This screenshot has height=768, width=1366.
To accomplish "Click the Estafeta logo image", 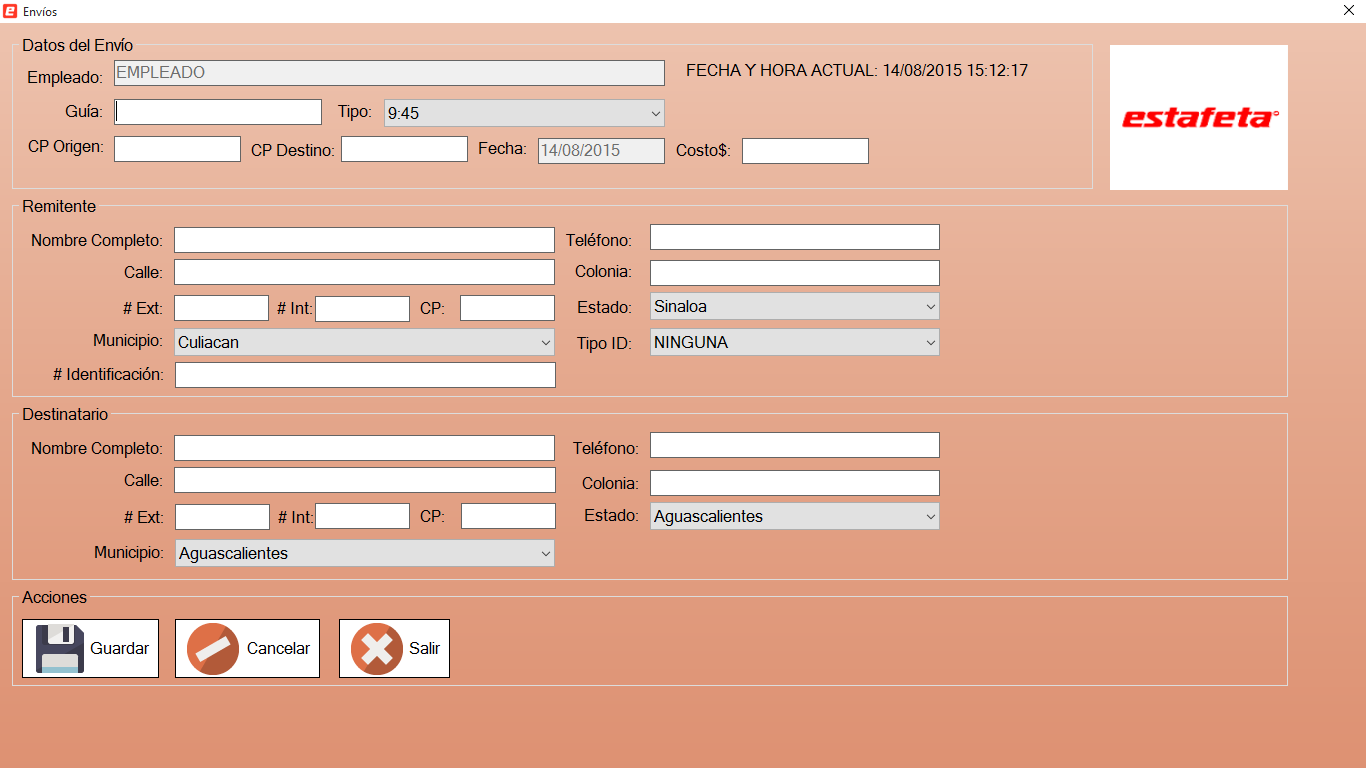I will pyautogui.click(x=1198, y=118).
